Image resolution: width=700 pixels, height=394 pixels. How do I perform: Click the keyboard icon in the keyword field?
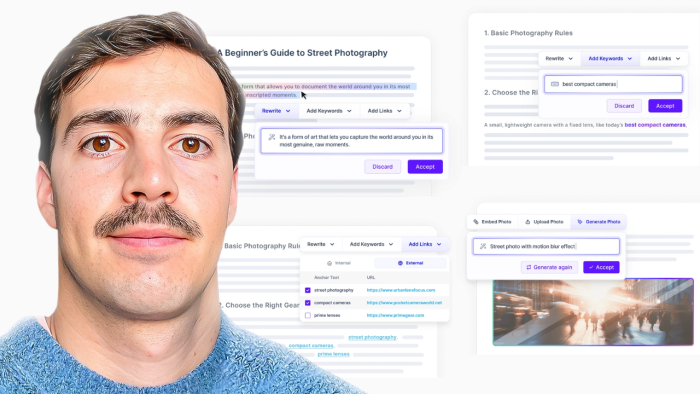pos(555,84)
